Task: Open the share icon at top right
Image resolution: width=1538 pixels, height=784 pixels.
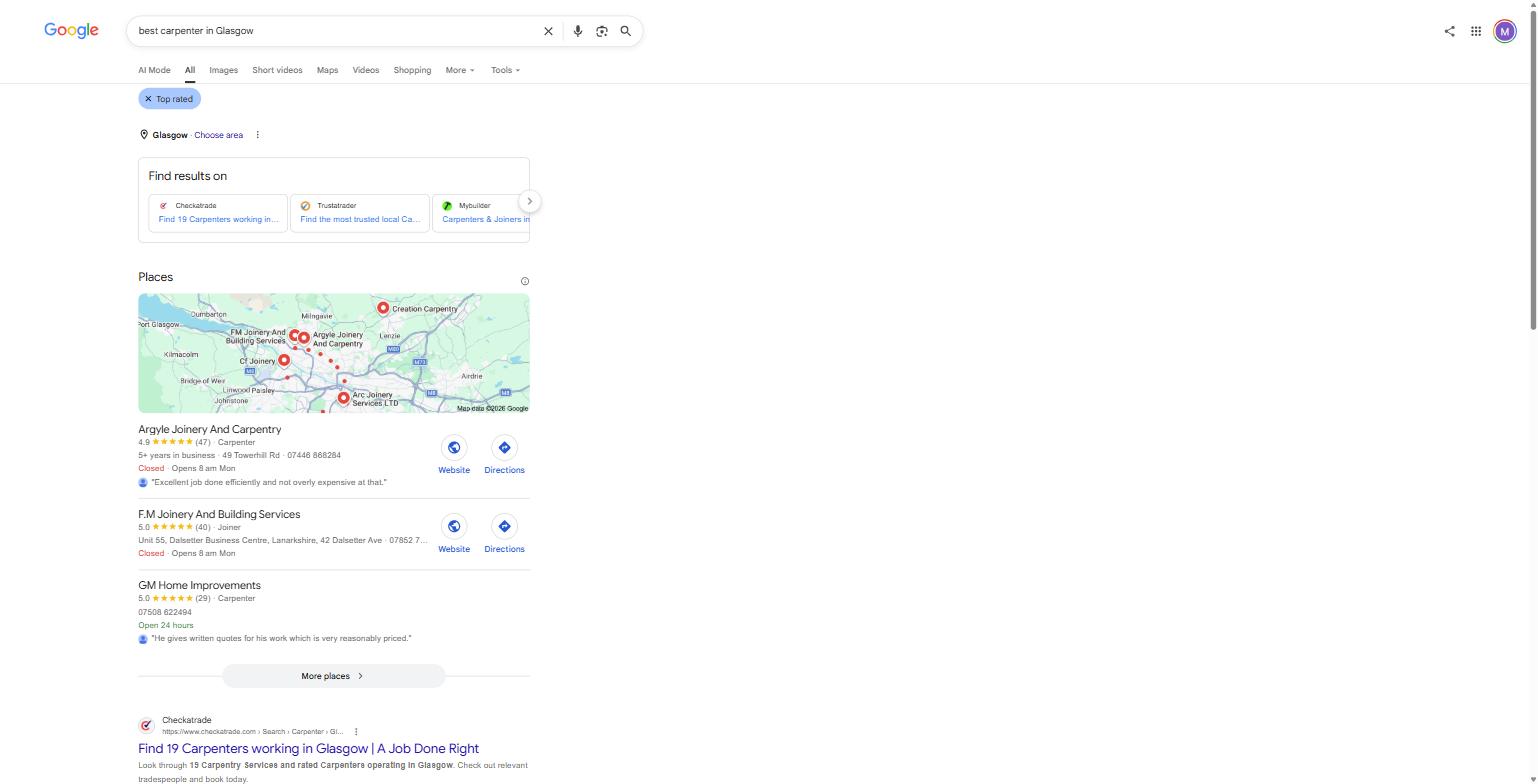Action: [1449, 31]
